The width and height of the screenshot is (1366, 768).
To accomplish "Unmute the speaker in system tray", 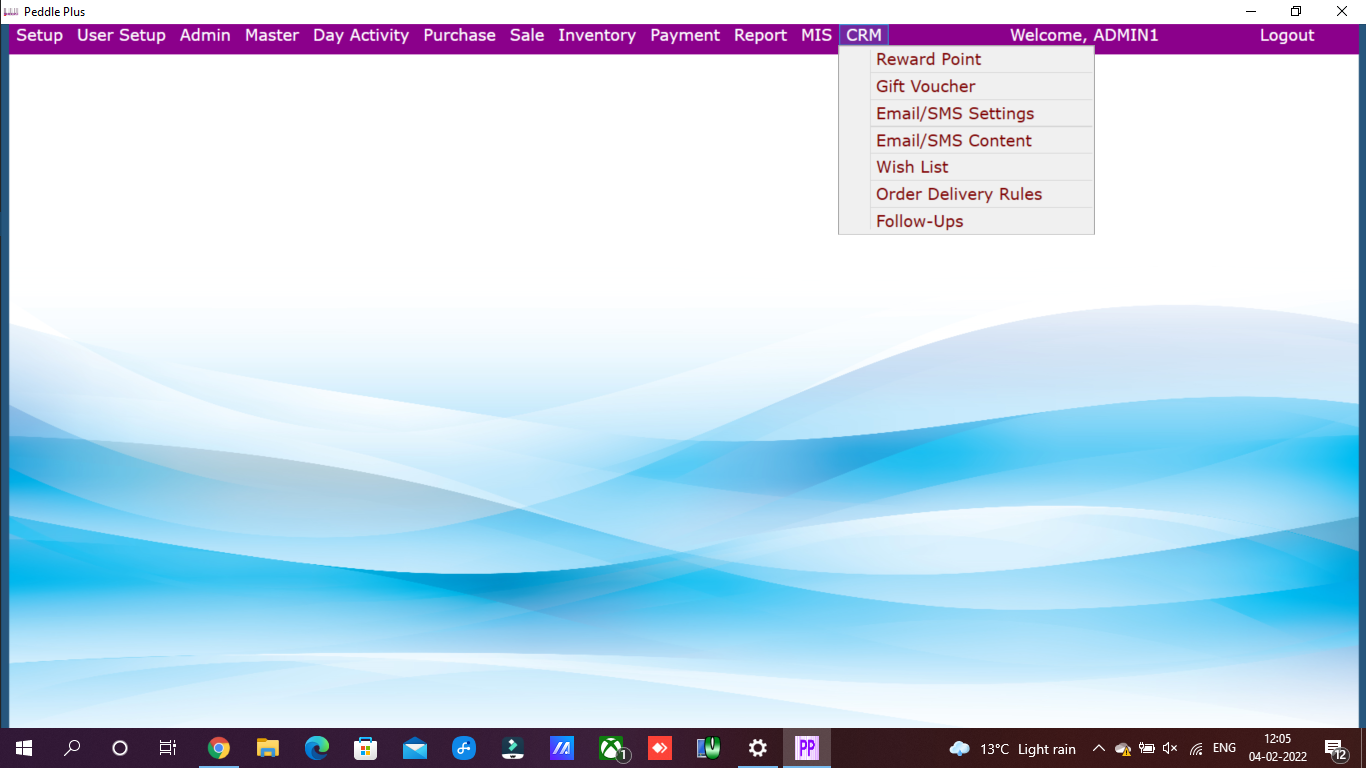I will (1170, 748).
